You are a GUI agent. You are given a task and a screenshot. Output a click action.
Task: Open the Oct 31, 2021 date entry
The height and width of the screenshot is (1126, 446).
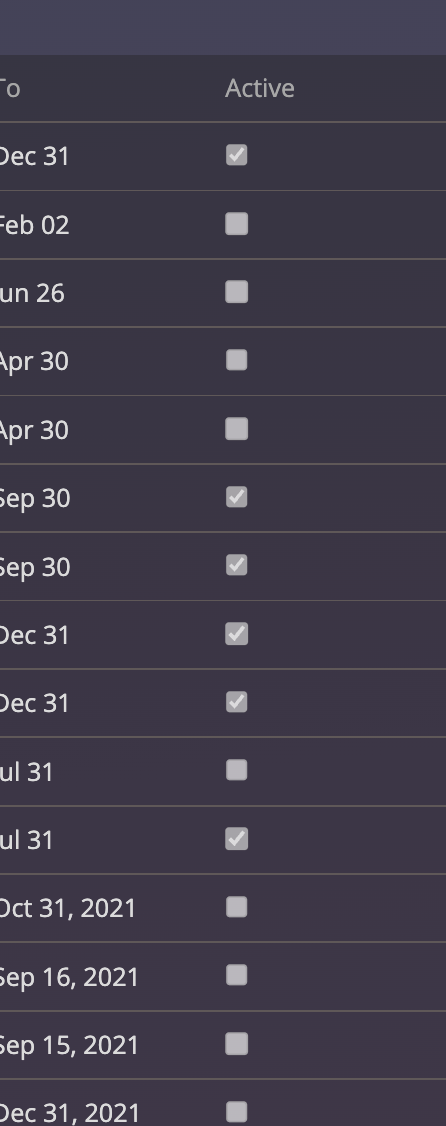point(68,908)
